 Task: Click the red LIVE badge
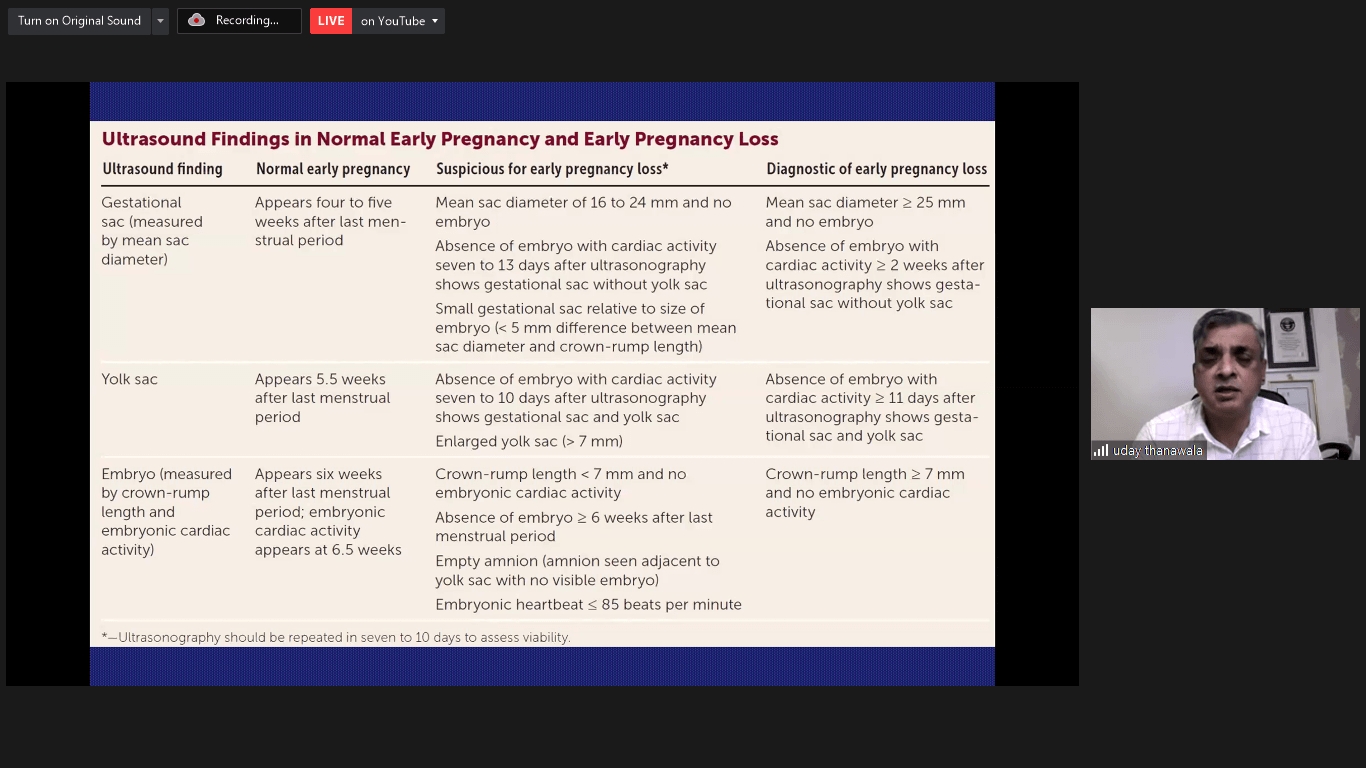[331, 21]
